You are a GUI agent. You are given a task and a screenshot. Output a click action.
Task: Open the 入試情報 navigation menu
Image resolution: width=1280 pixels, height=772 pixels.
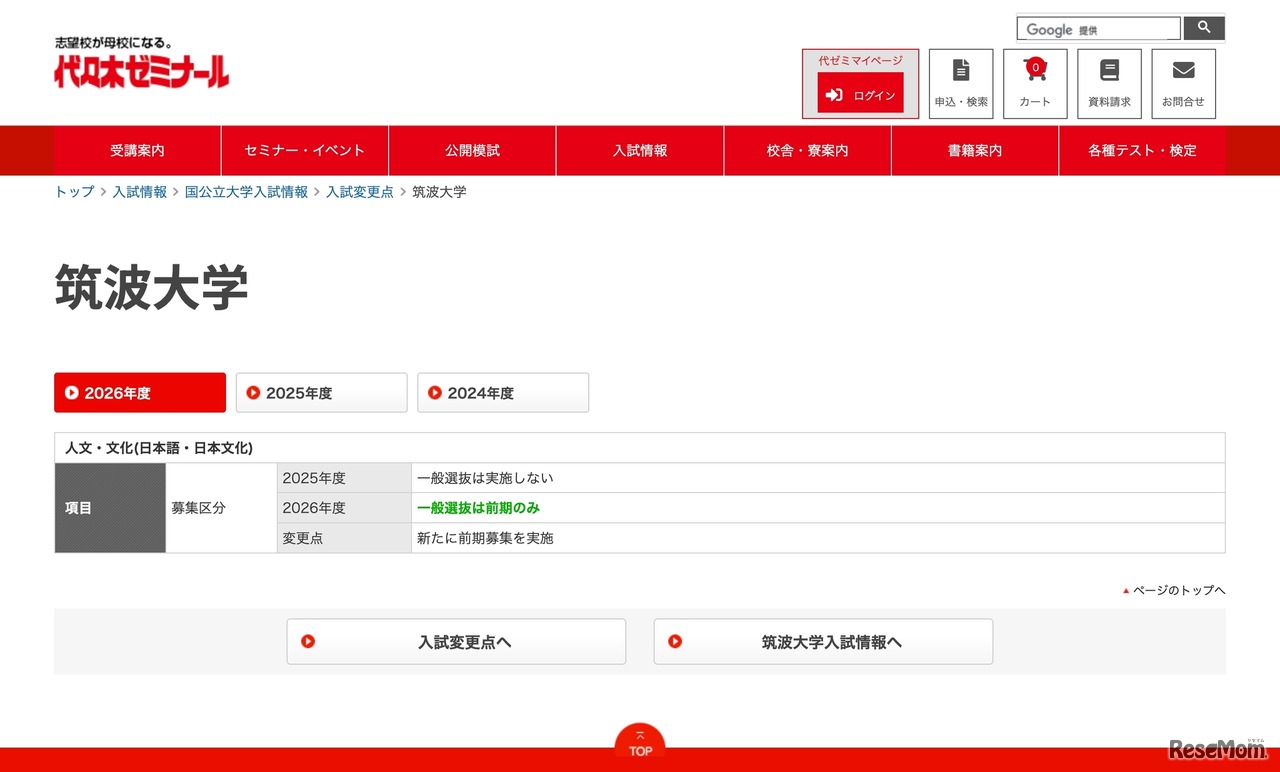[640, 151]
